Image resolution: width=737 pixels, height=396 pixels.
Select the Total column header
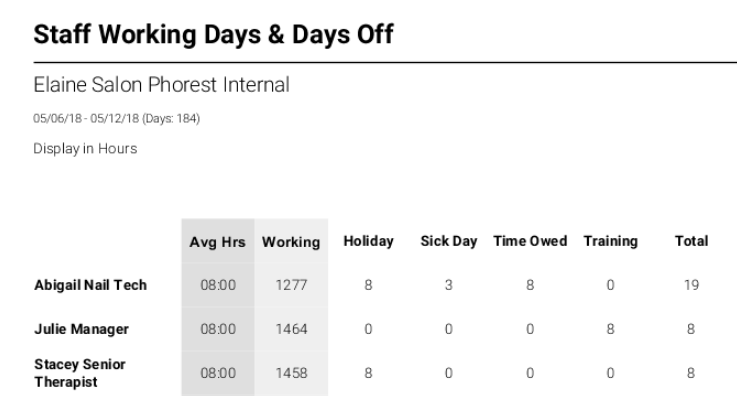pos(691,241)
